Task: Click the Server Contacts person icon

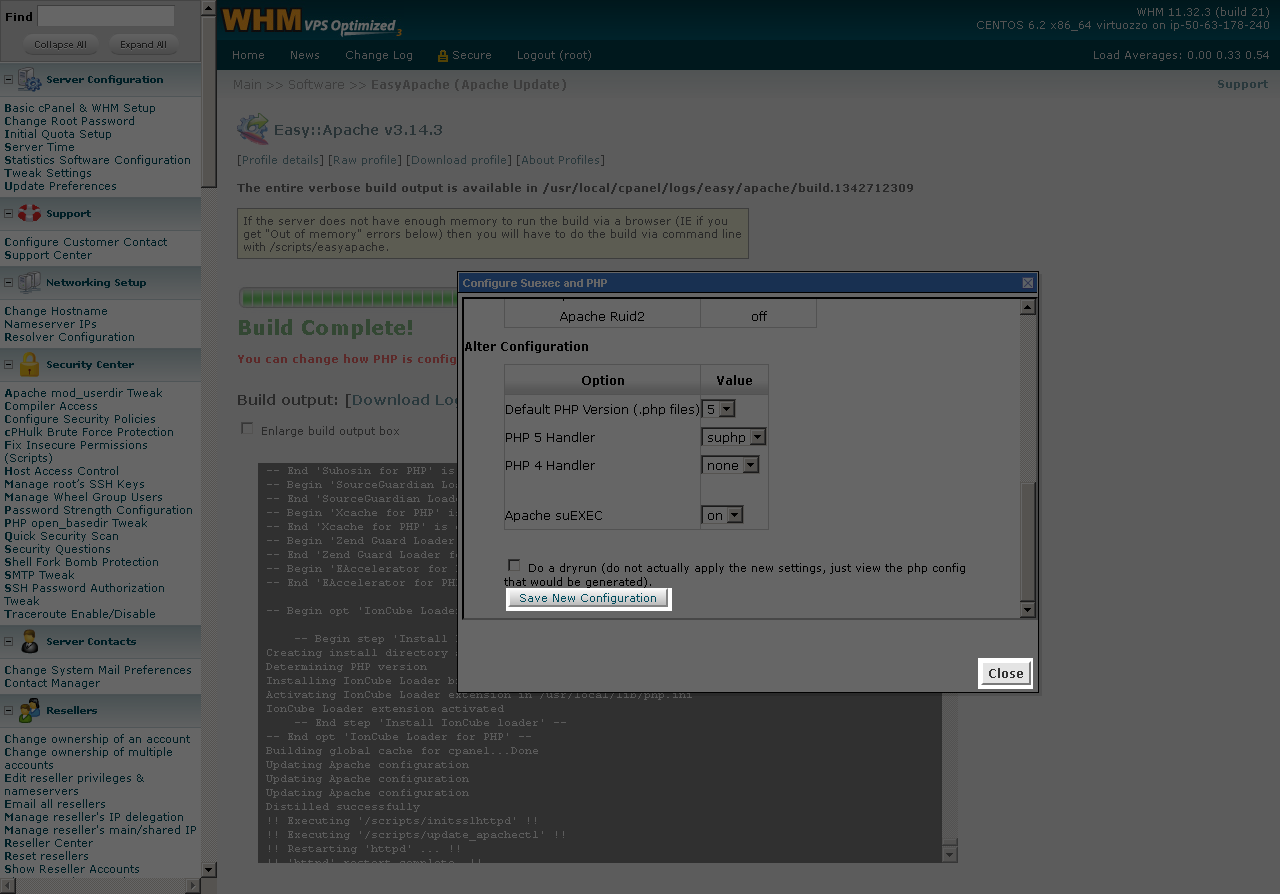Action: pyautogui.click(x=29, y=642)
